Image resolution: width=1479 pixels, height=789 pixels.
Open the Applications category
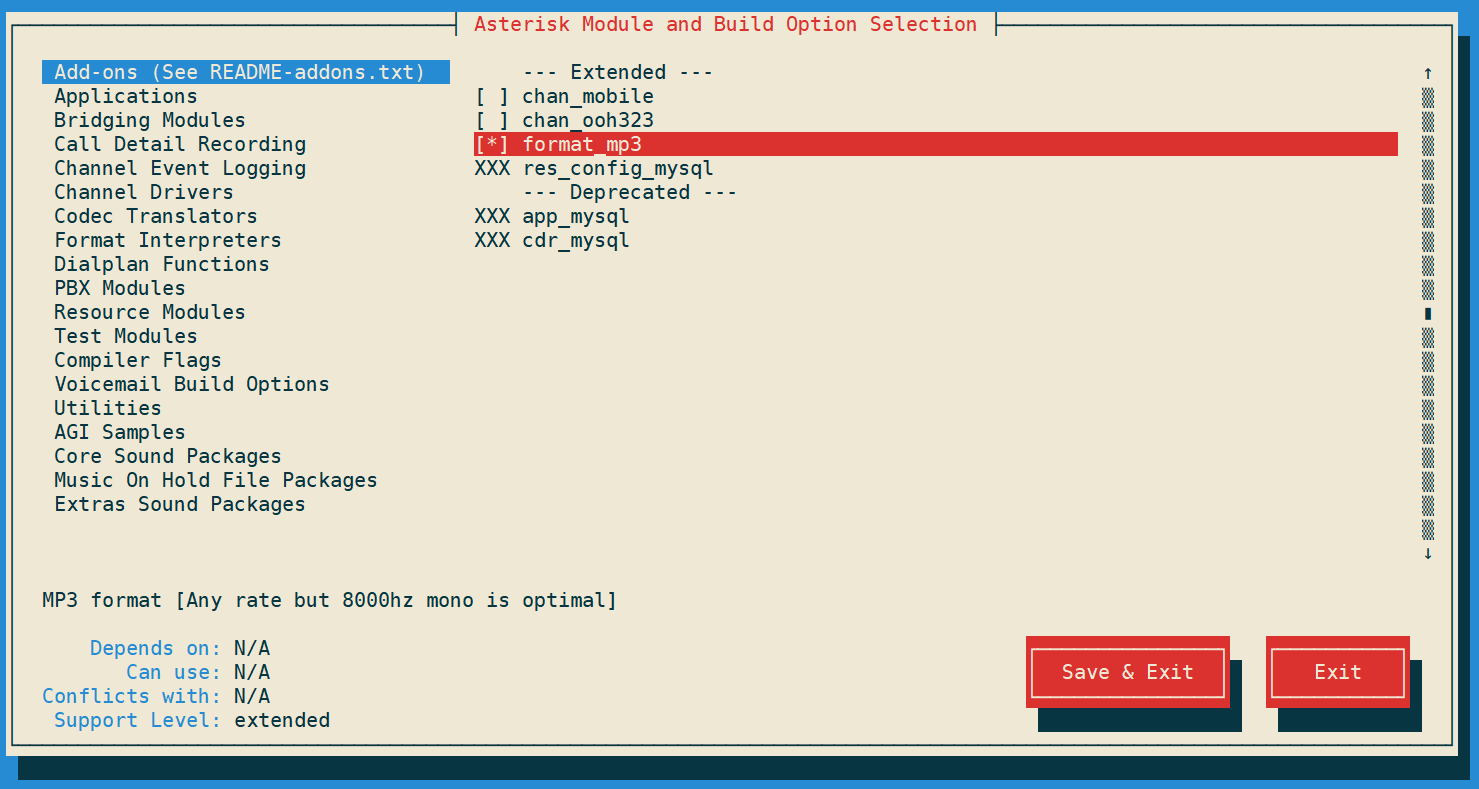click(x=126, y=96)
